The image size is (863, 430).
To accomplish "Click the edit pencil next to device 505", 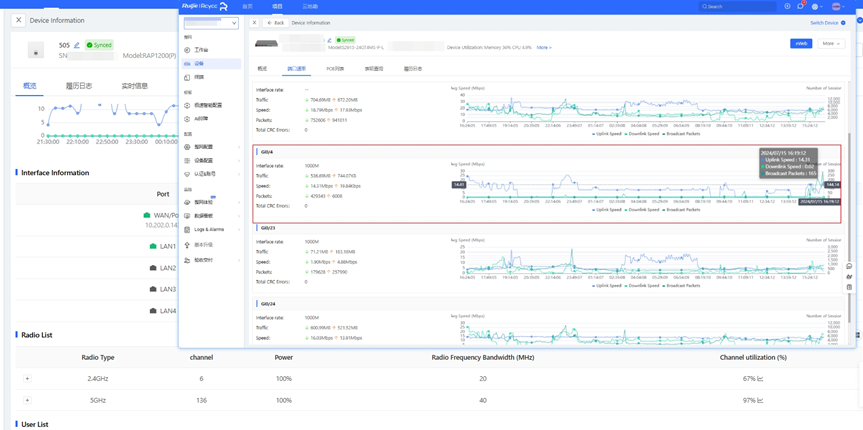I will (x=77, y=45).
